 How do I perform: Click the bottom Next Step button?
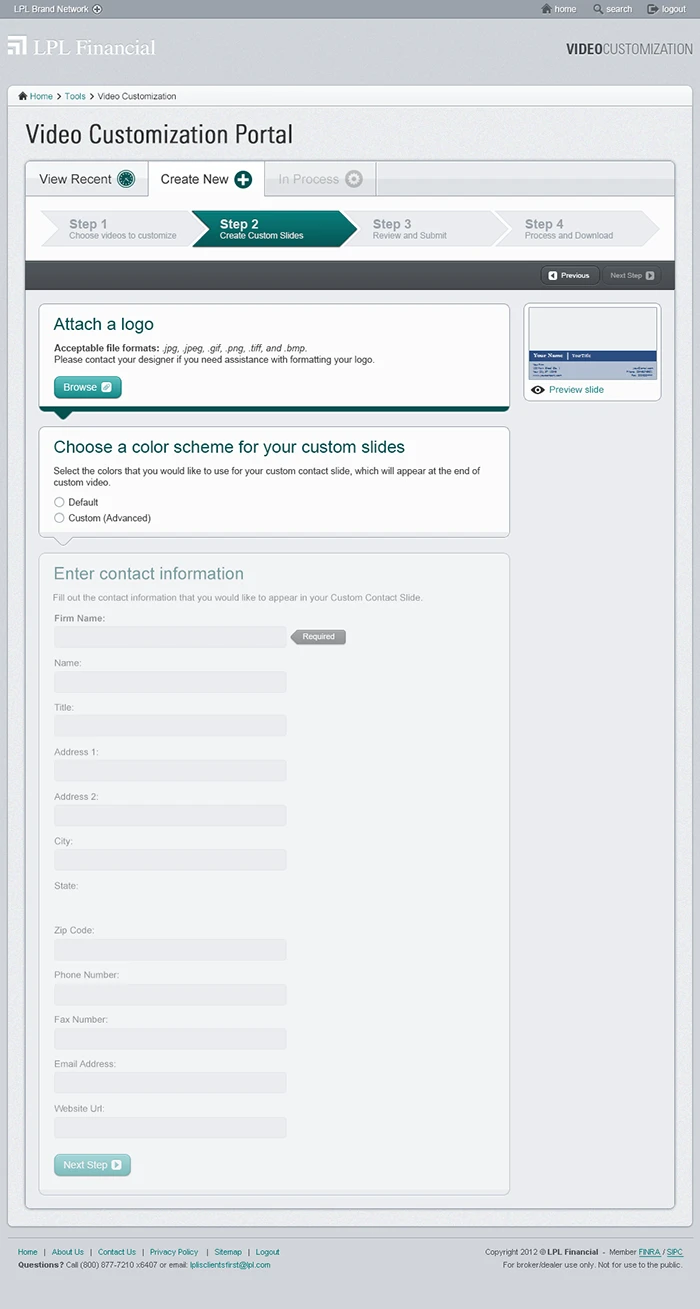(x=92, y=1165)
